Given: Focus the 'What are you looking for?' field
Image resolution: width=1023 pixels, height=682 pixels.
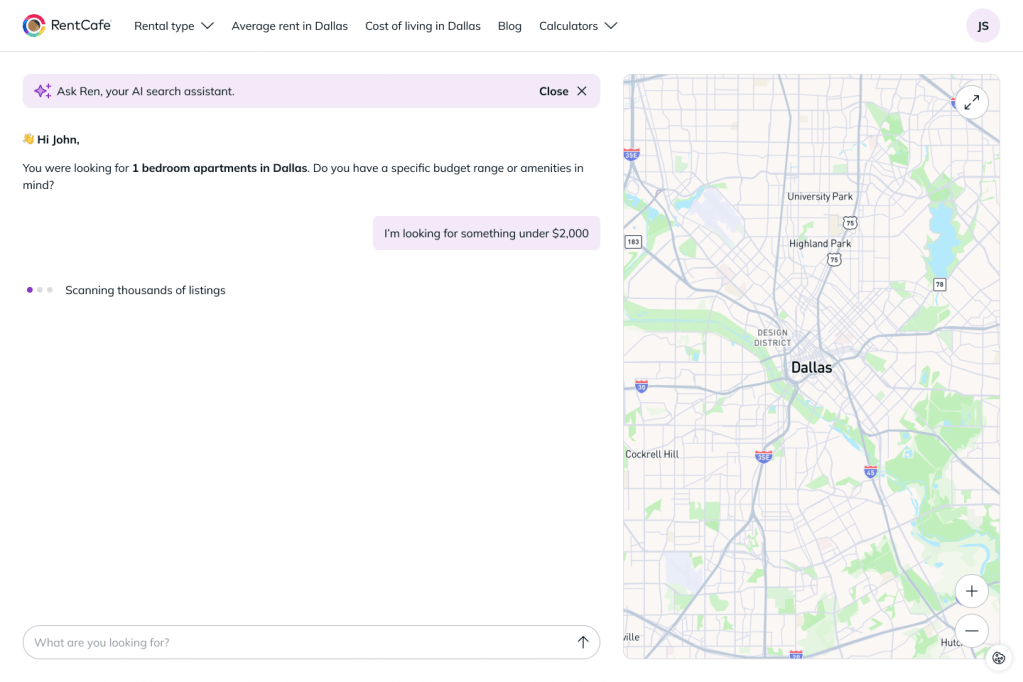Looking at the screenshot, I should 311,642.
